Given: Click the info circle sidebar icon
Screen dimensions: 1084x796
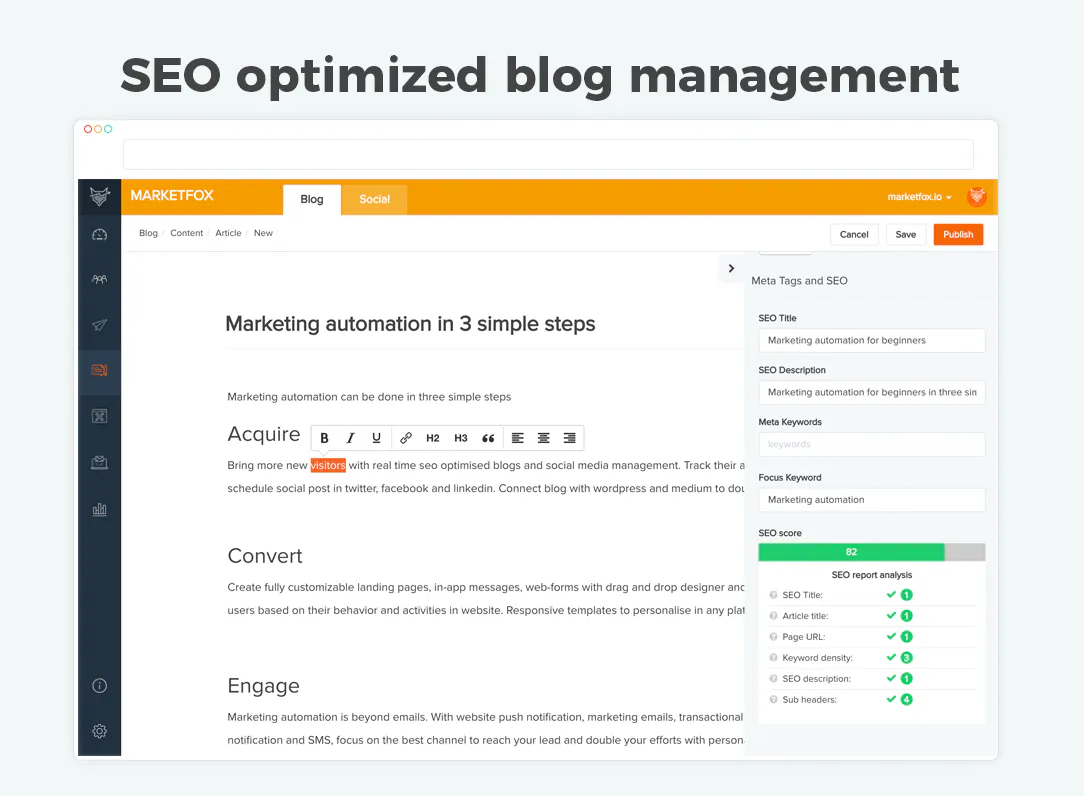Looking at the screenshot, I should (x=100, y=685).
